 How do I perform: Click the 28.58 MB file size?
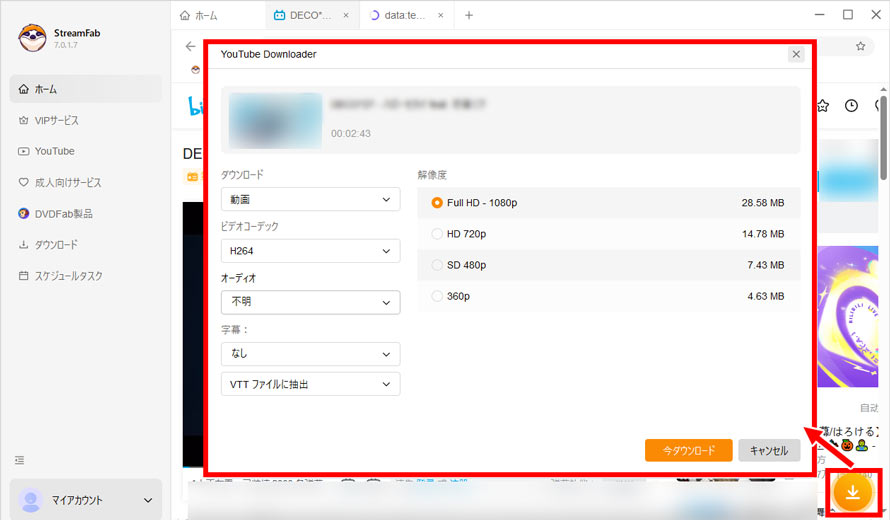762,203
